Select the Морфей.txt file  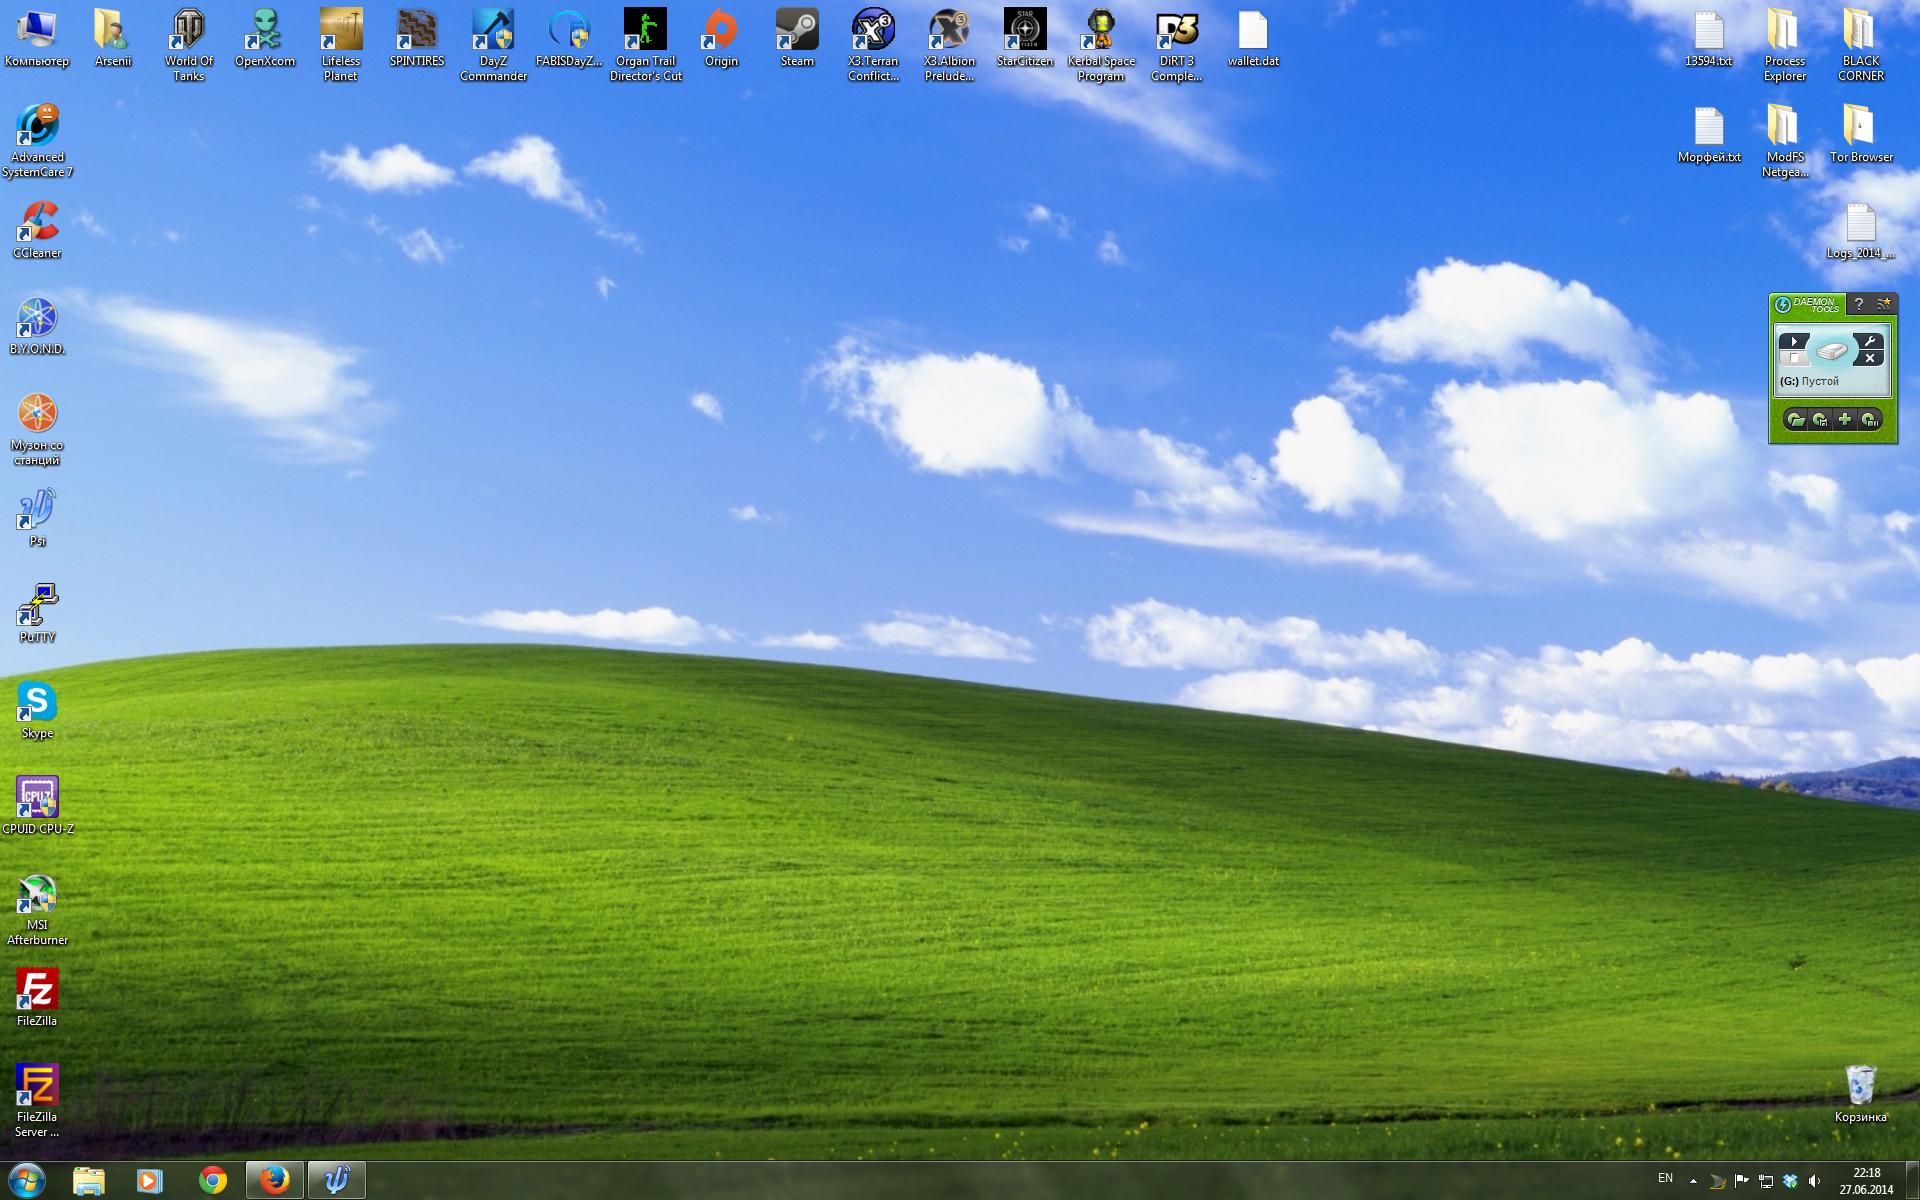[x=1709, y=134]
